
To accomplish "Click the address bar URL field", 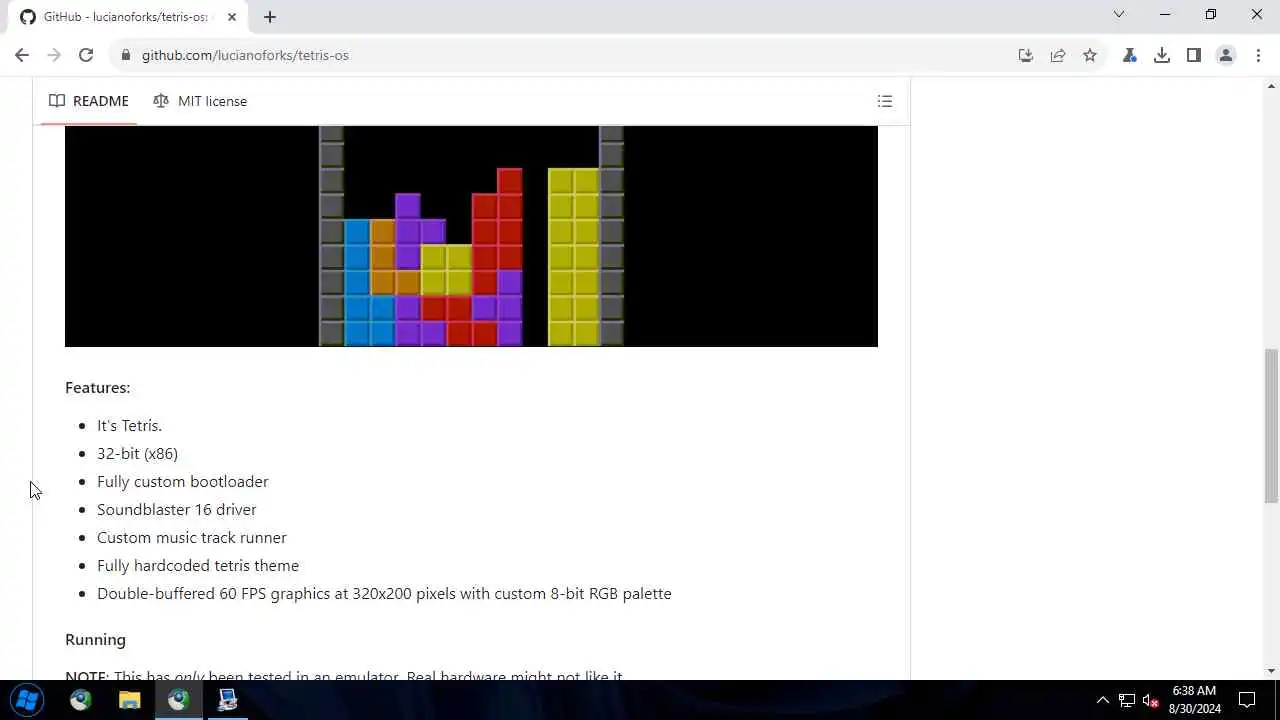I will click(570, 55).
